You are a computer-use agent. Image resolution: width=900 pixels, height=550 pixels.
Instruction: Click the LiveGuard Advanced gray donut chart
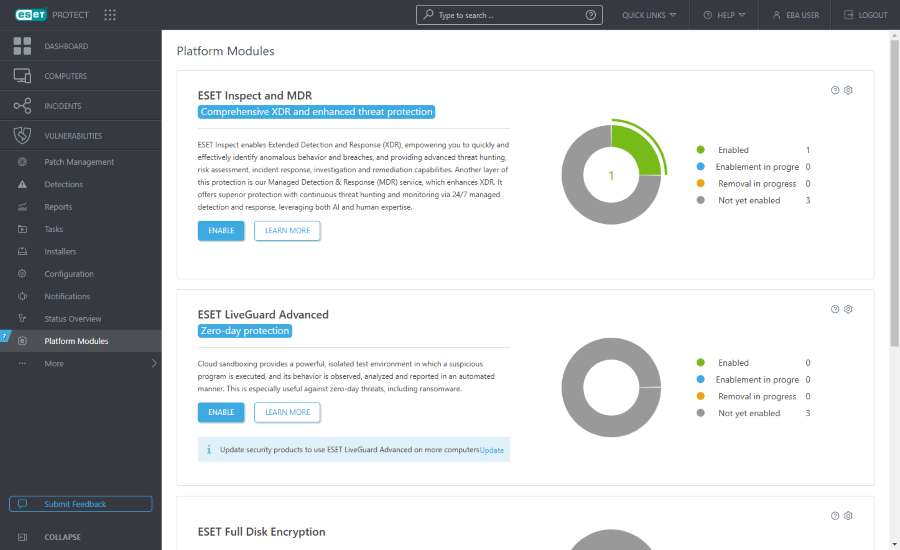(611, 388)
